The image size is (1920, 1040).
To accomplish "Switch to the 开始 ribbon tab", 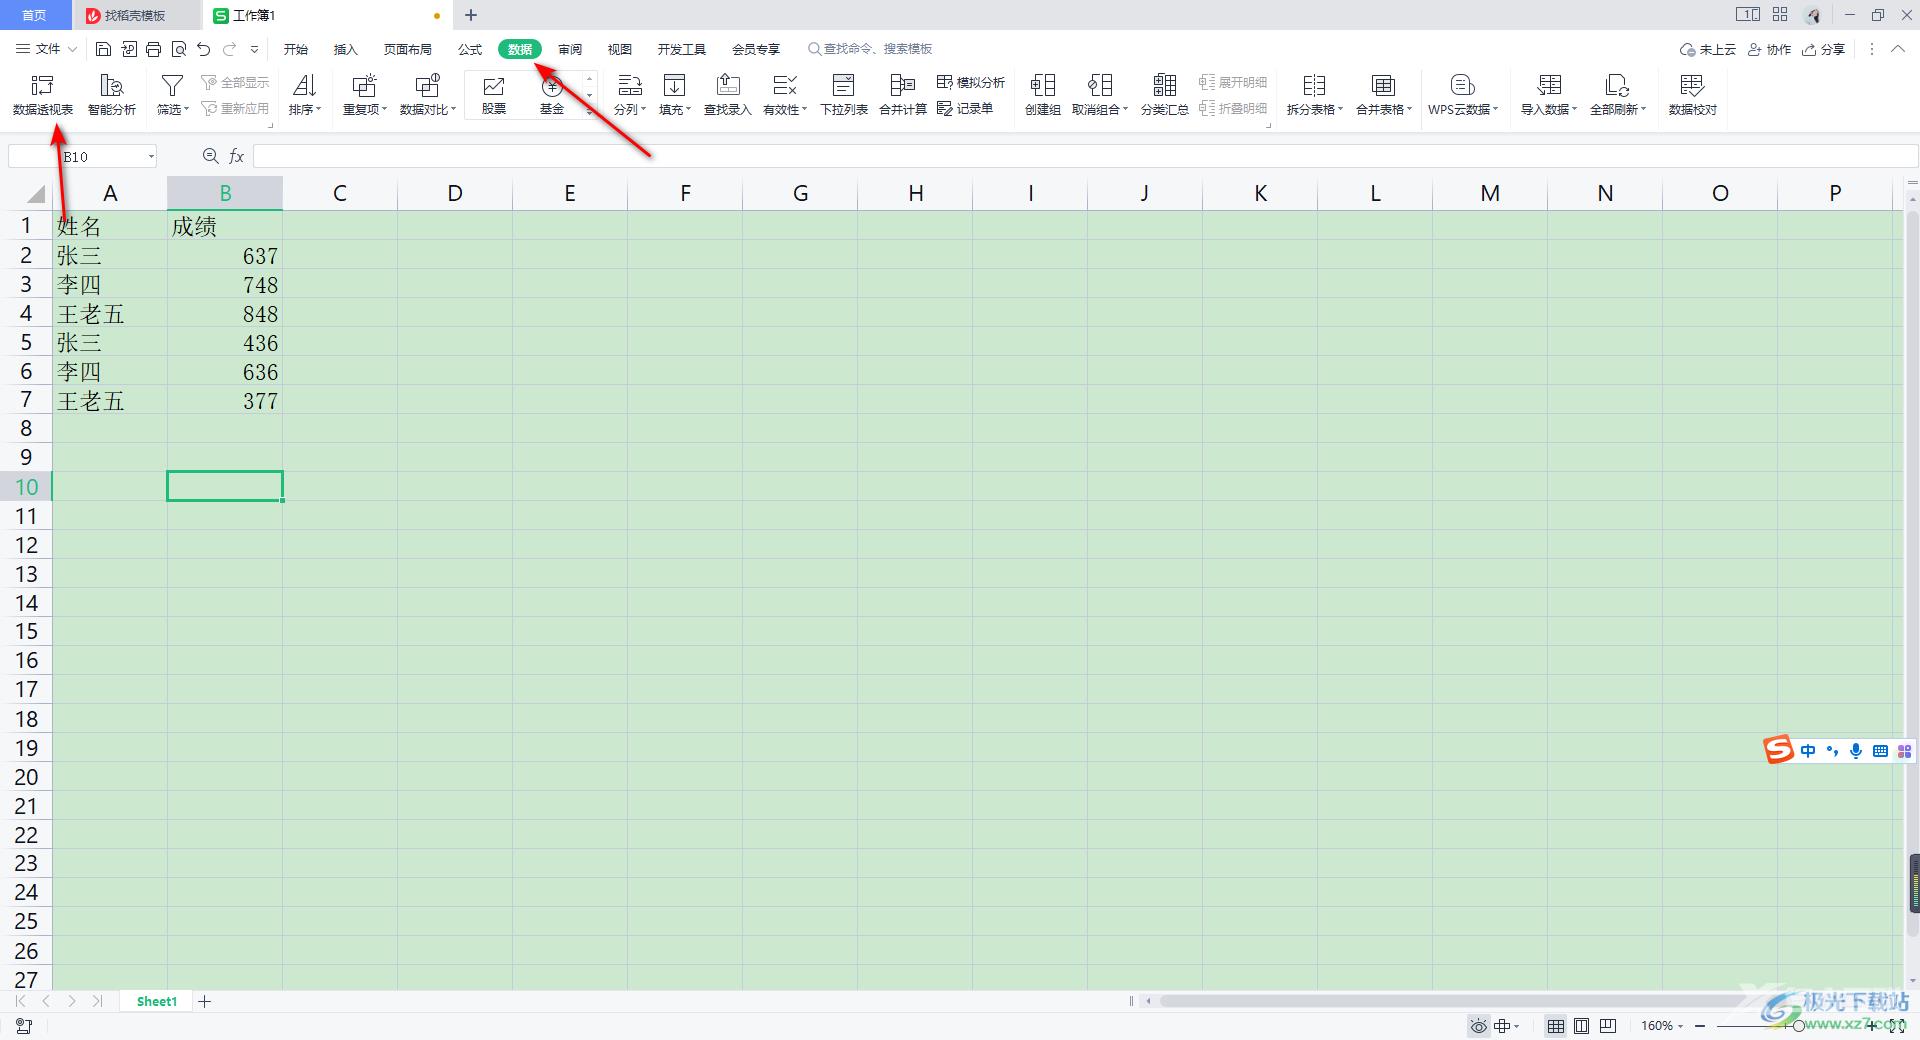I will tap(296, 49).
